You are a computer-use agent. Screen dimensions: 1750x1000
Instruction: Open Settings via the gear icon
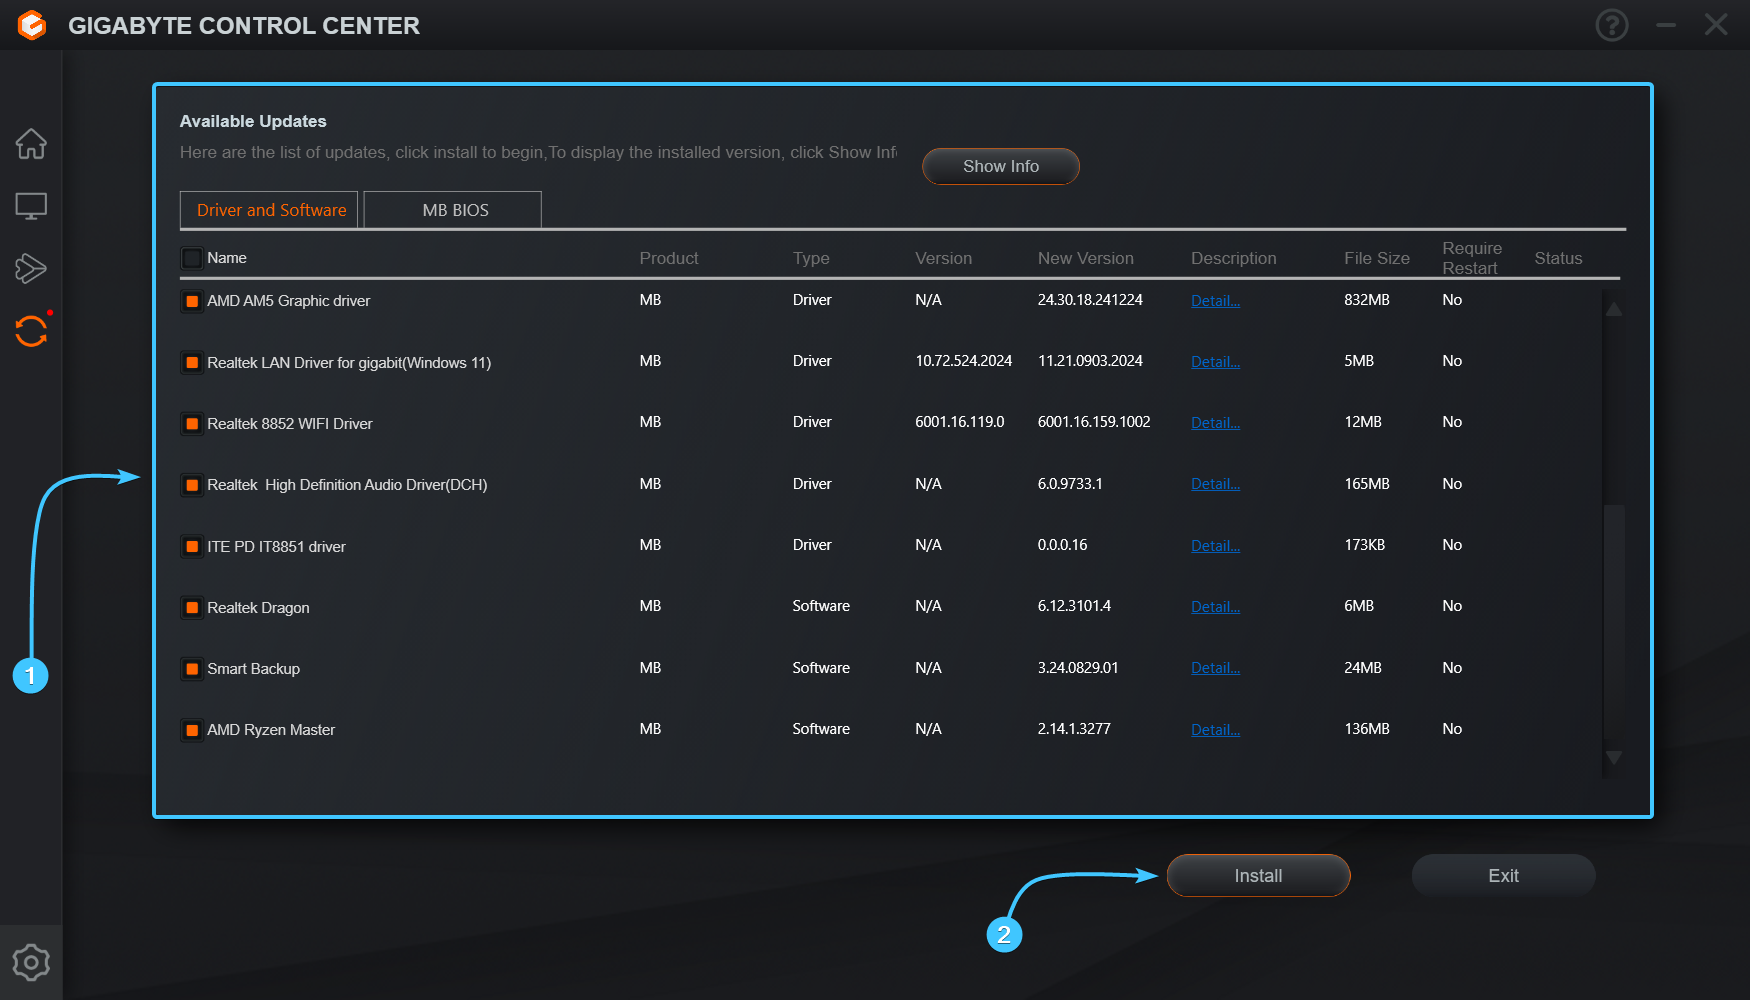coord(31,962)
